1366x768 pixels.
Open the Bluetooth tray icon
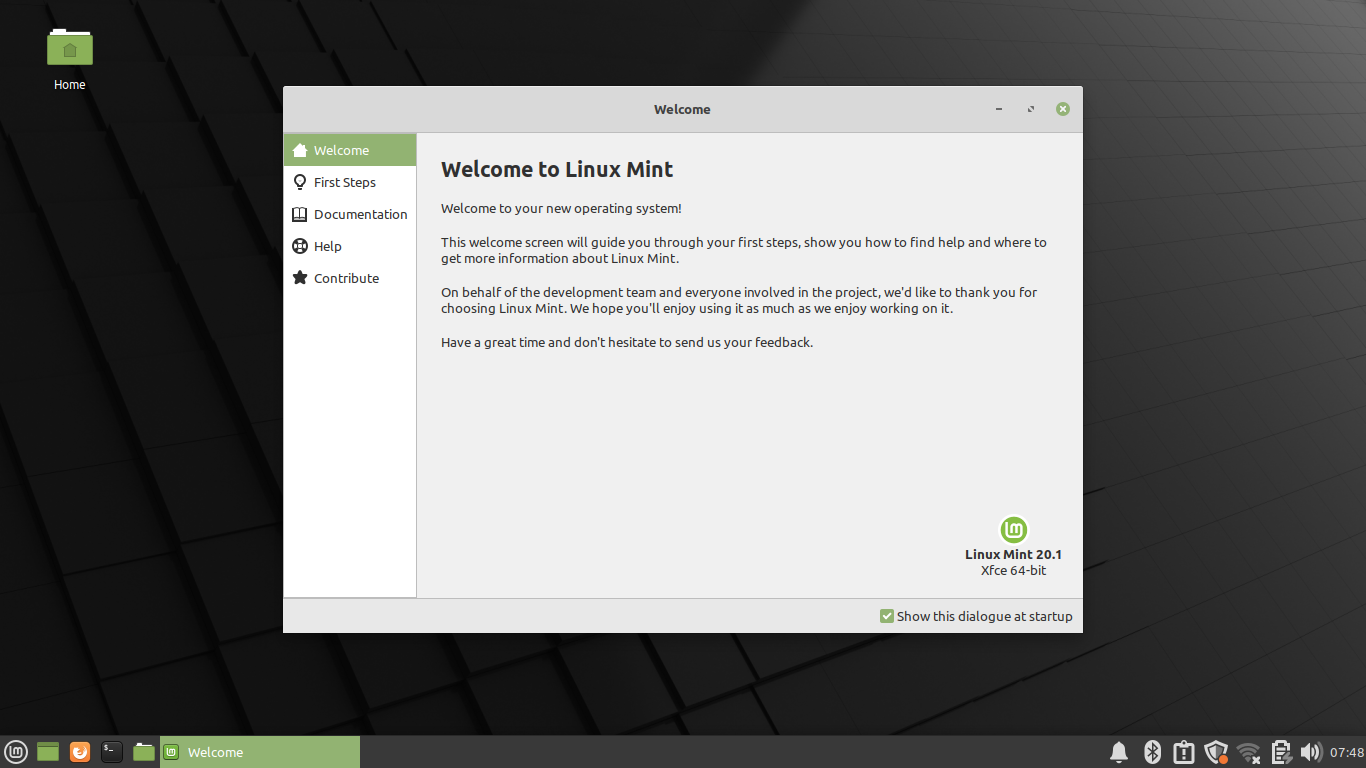tap(1152, 752)
